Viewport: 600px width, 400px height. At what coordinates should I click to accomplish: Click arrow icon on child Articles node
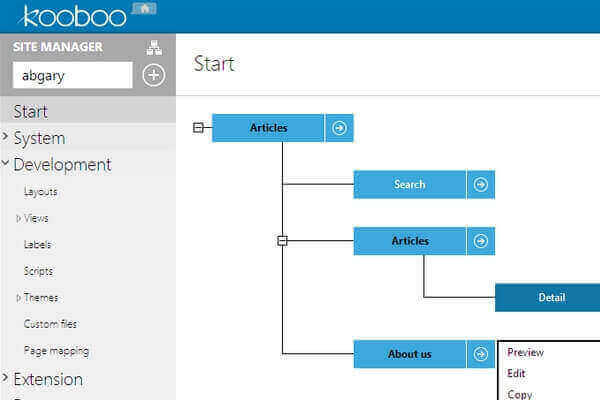click(481, 241)
